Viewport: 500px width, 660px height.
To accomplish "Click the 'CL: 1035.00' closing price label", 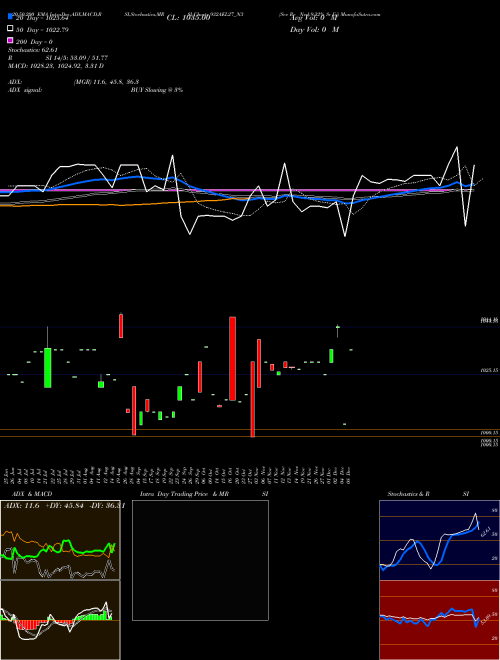I will [x=188, y=18].
